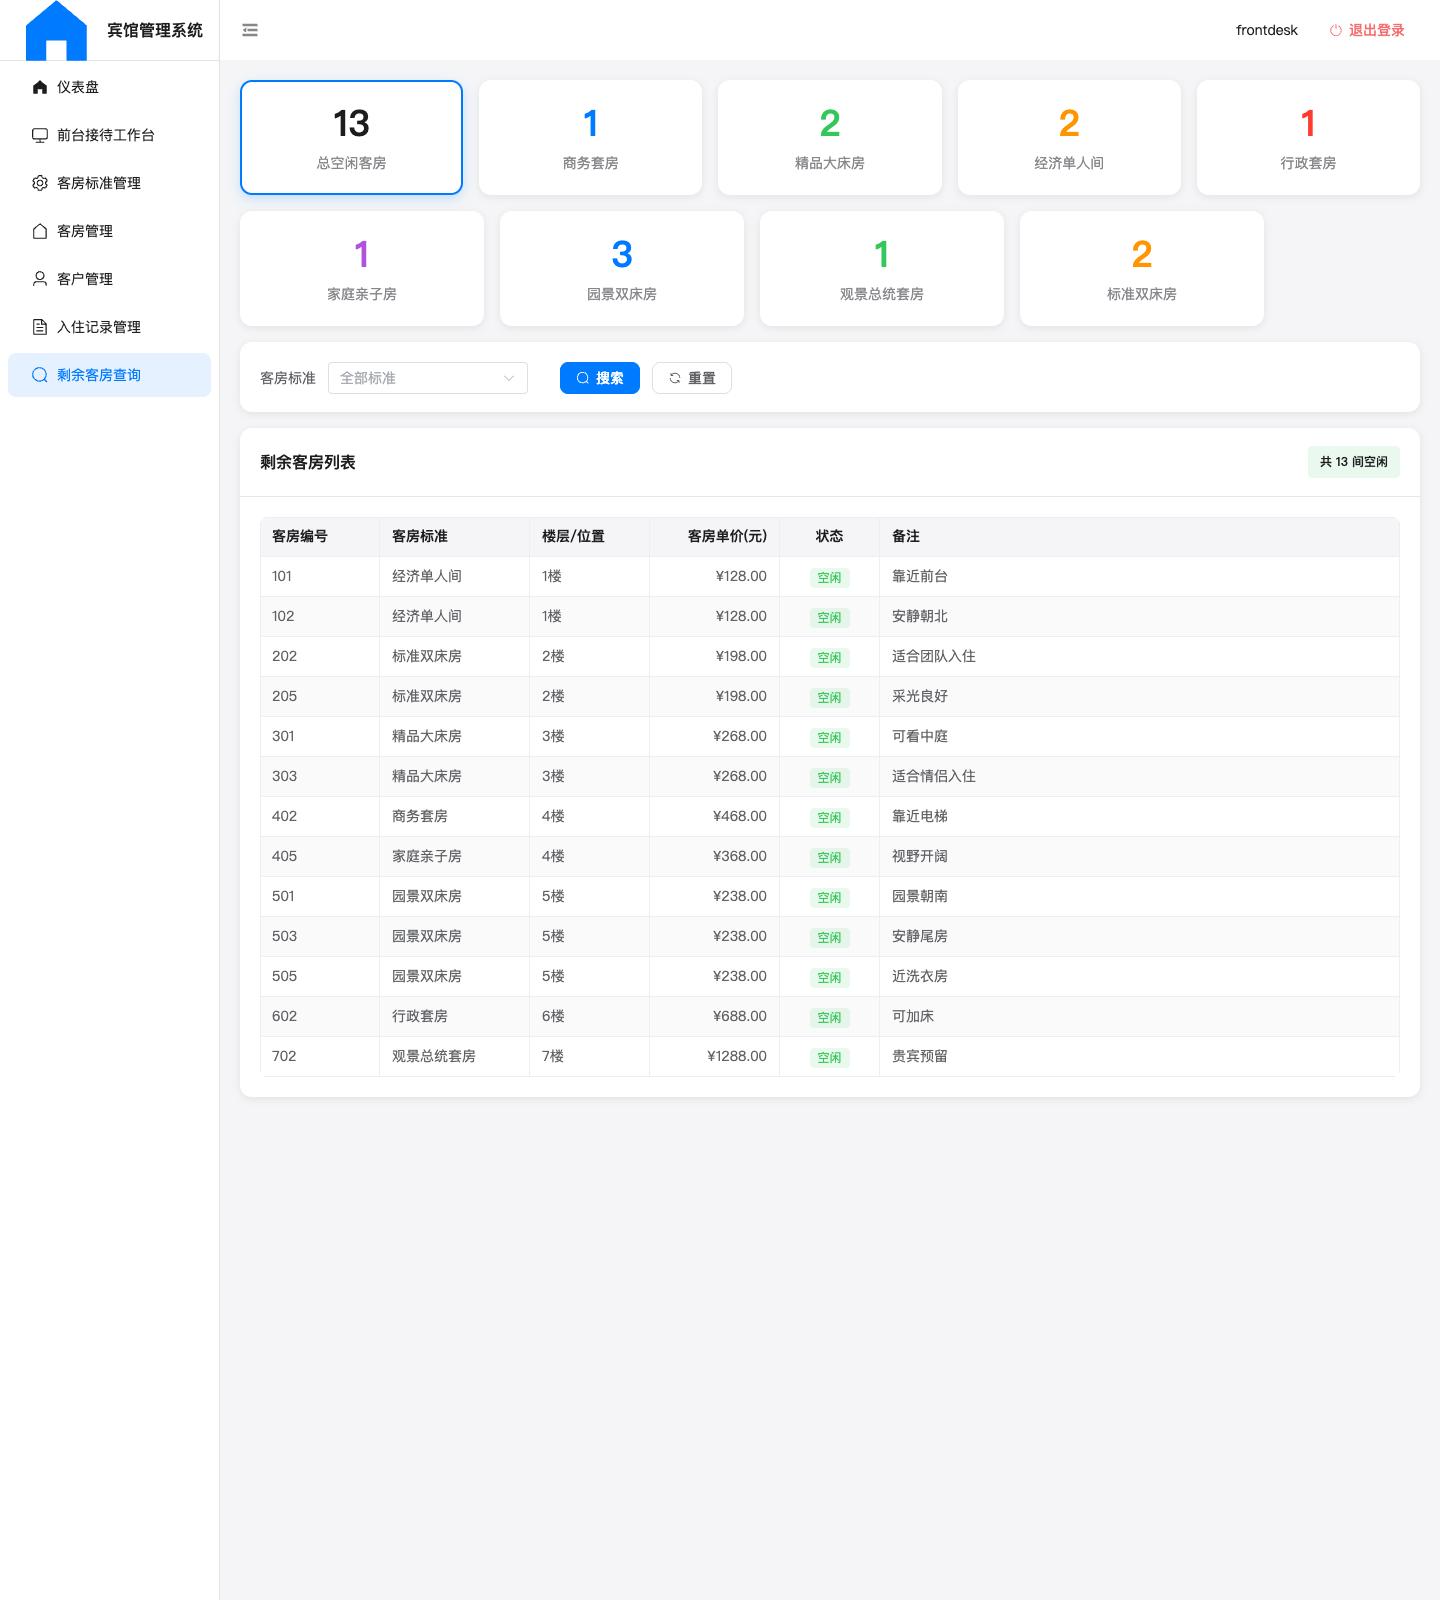Click the document icon for 入住记录管理
Image resolution: width=1440 pixels, height=1600 pixels.
coord(40,327)
